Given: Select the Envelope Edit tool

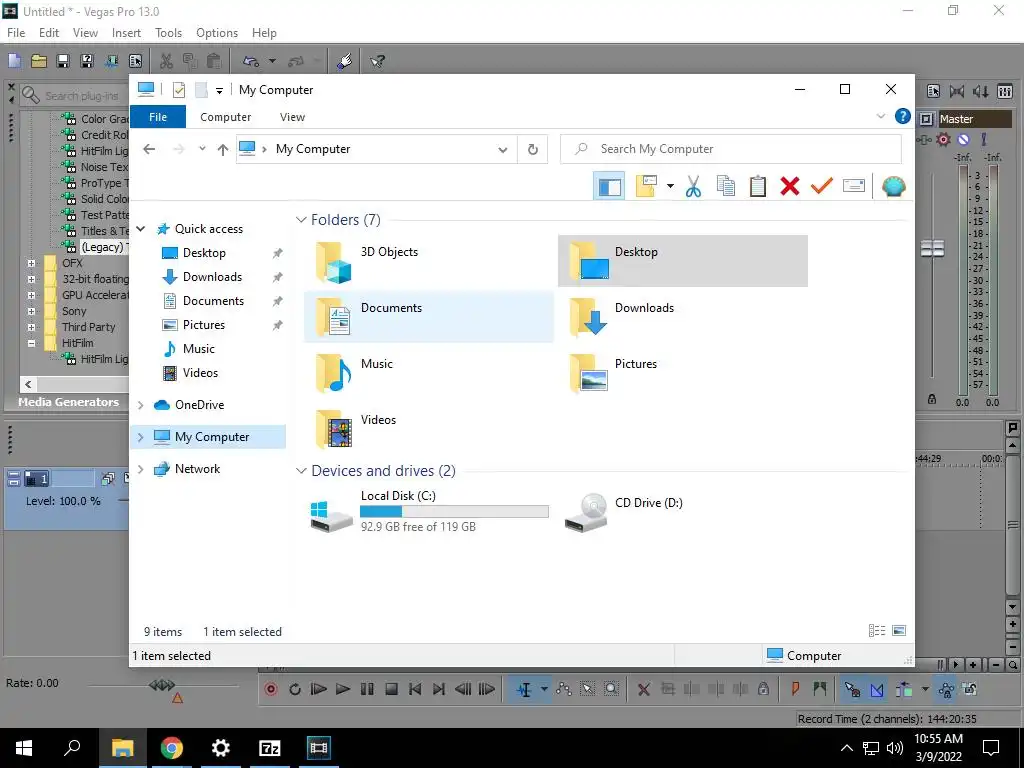Looking at the screenshot, I should 564,689.
